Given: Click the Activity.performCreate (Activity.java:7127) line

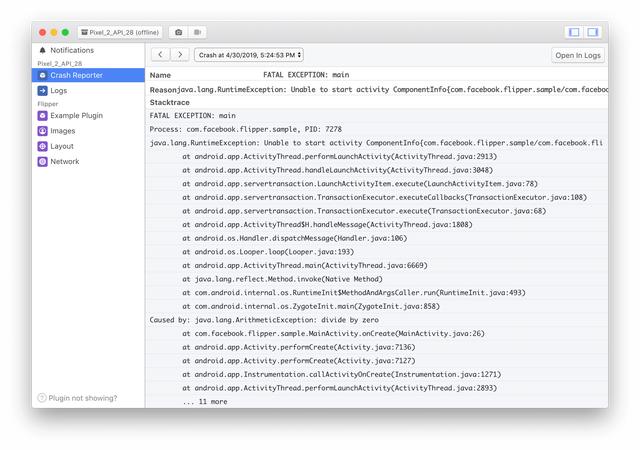Looking at the screenshot, I should tap(298, 361).
